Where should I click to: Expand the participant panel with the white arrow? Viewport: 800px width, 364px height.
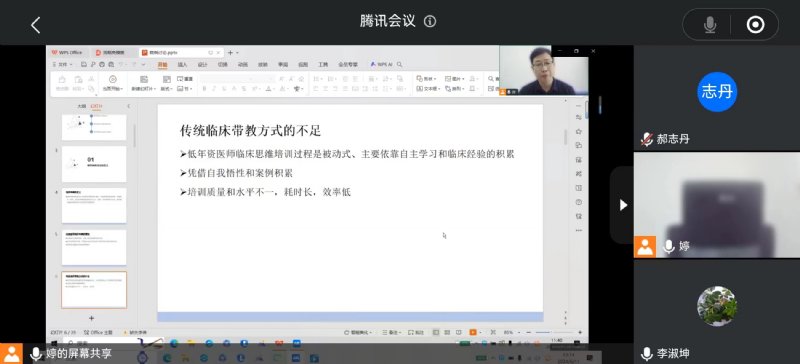[x=622, y=205]
